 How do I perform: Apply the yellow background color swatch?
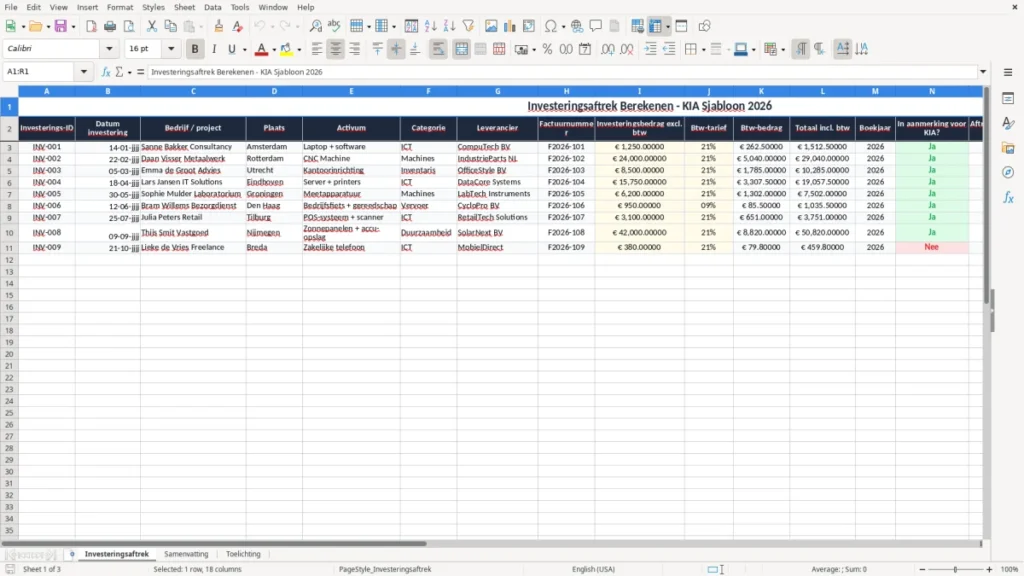[x=286, y=49]
